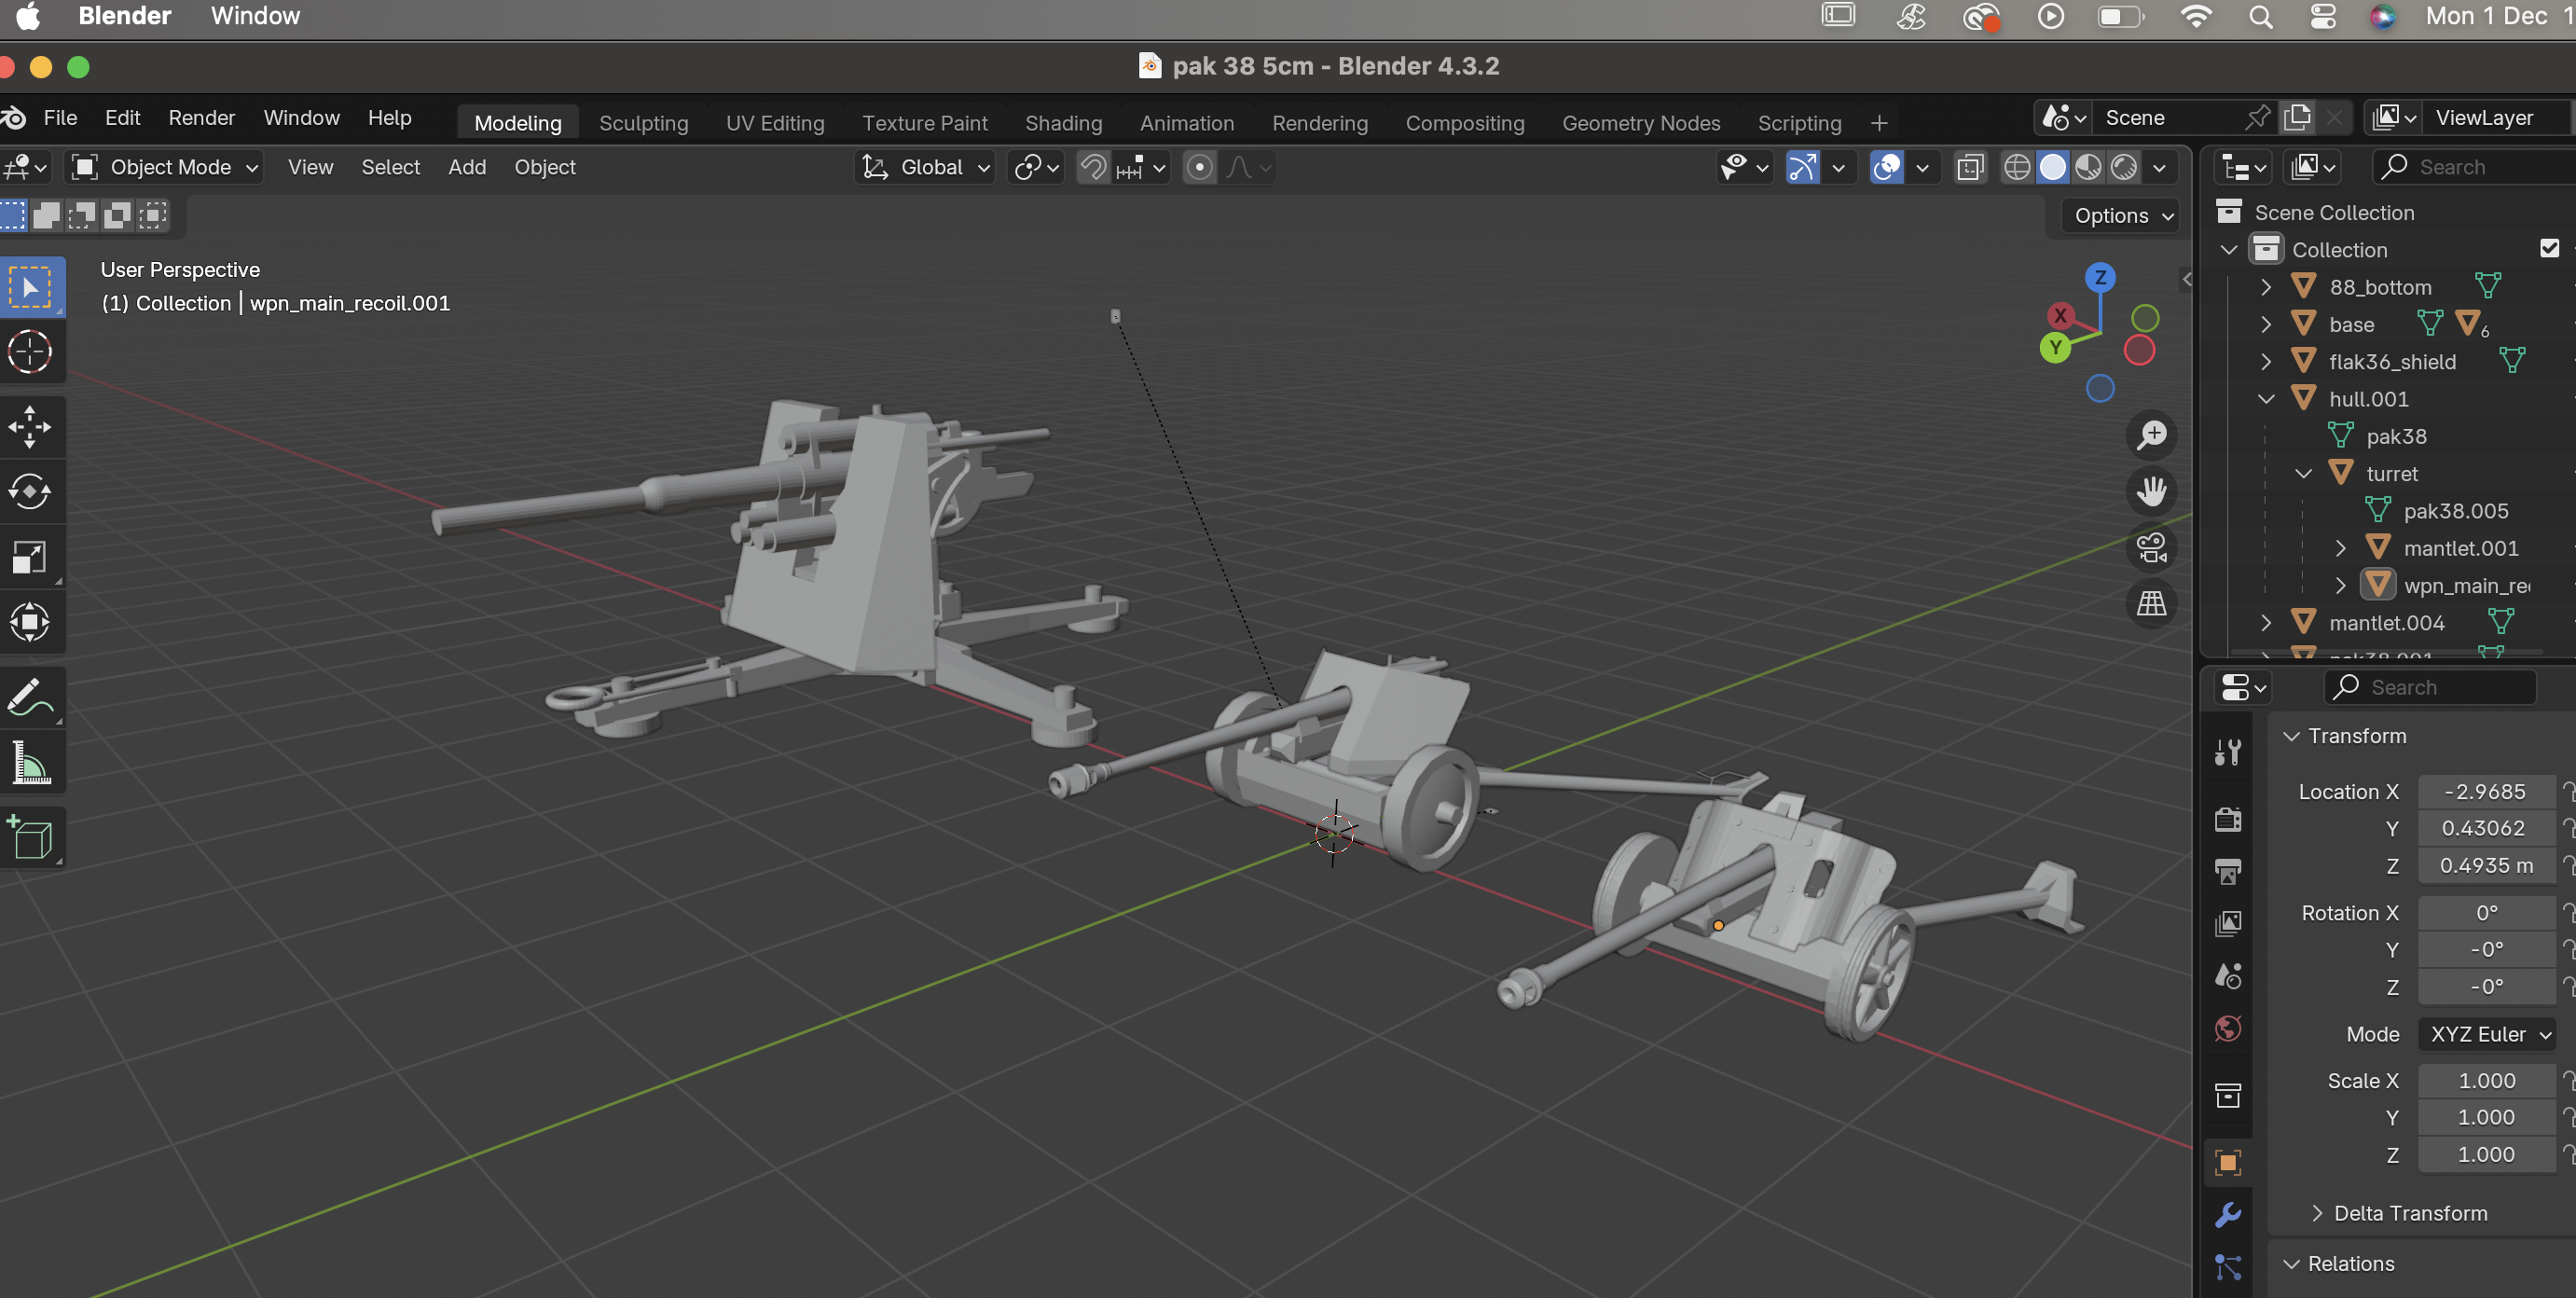Choose the Add Cube tool
The image size is (2576, 1298).
tap(30, 838)
